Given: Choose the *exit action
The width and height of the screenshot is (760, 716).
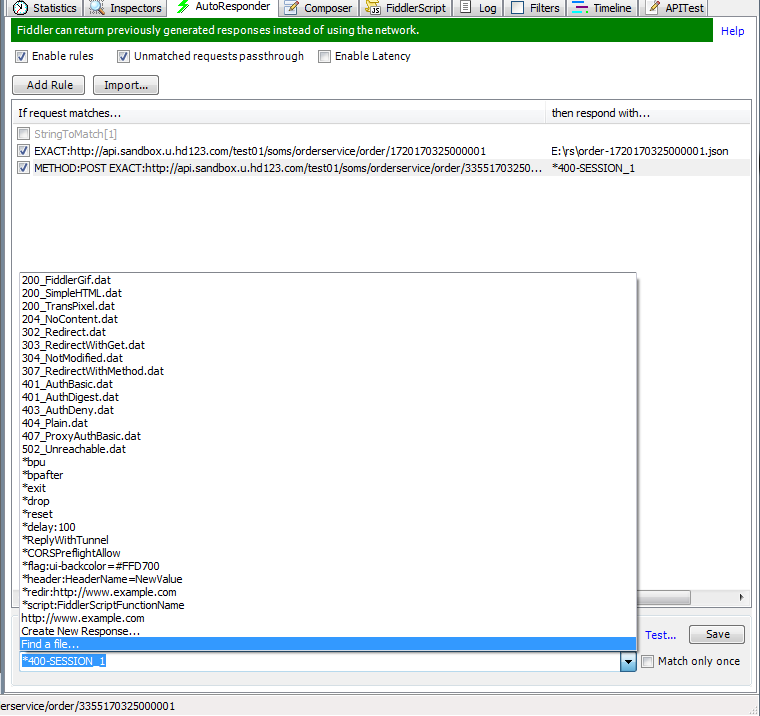Looking at the screenshot, I should (328, 488).
